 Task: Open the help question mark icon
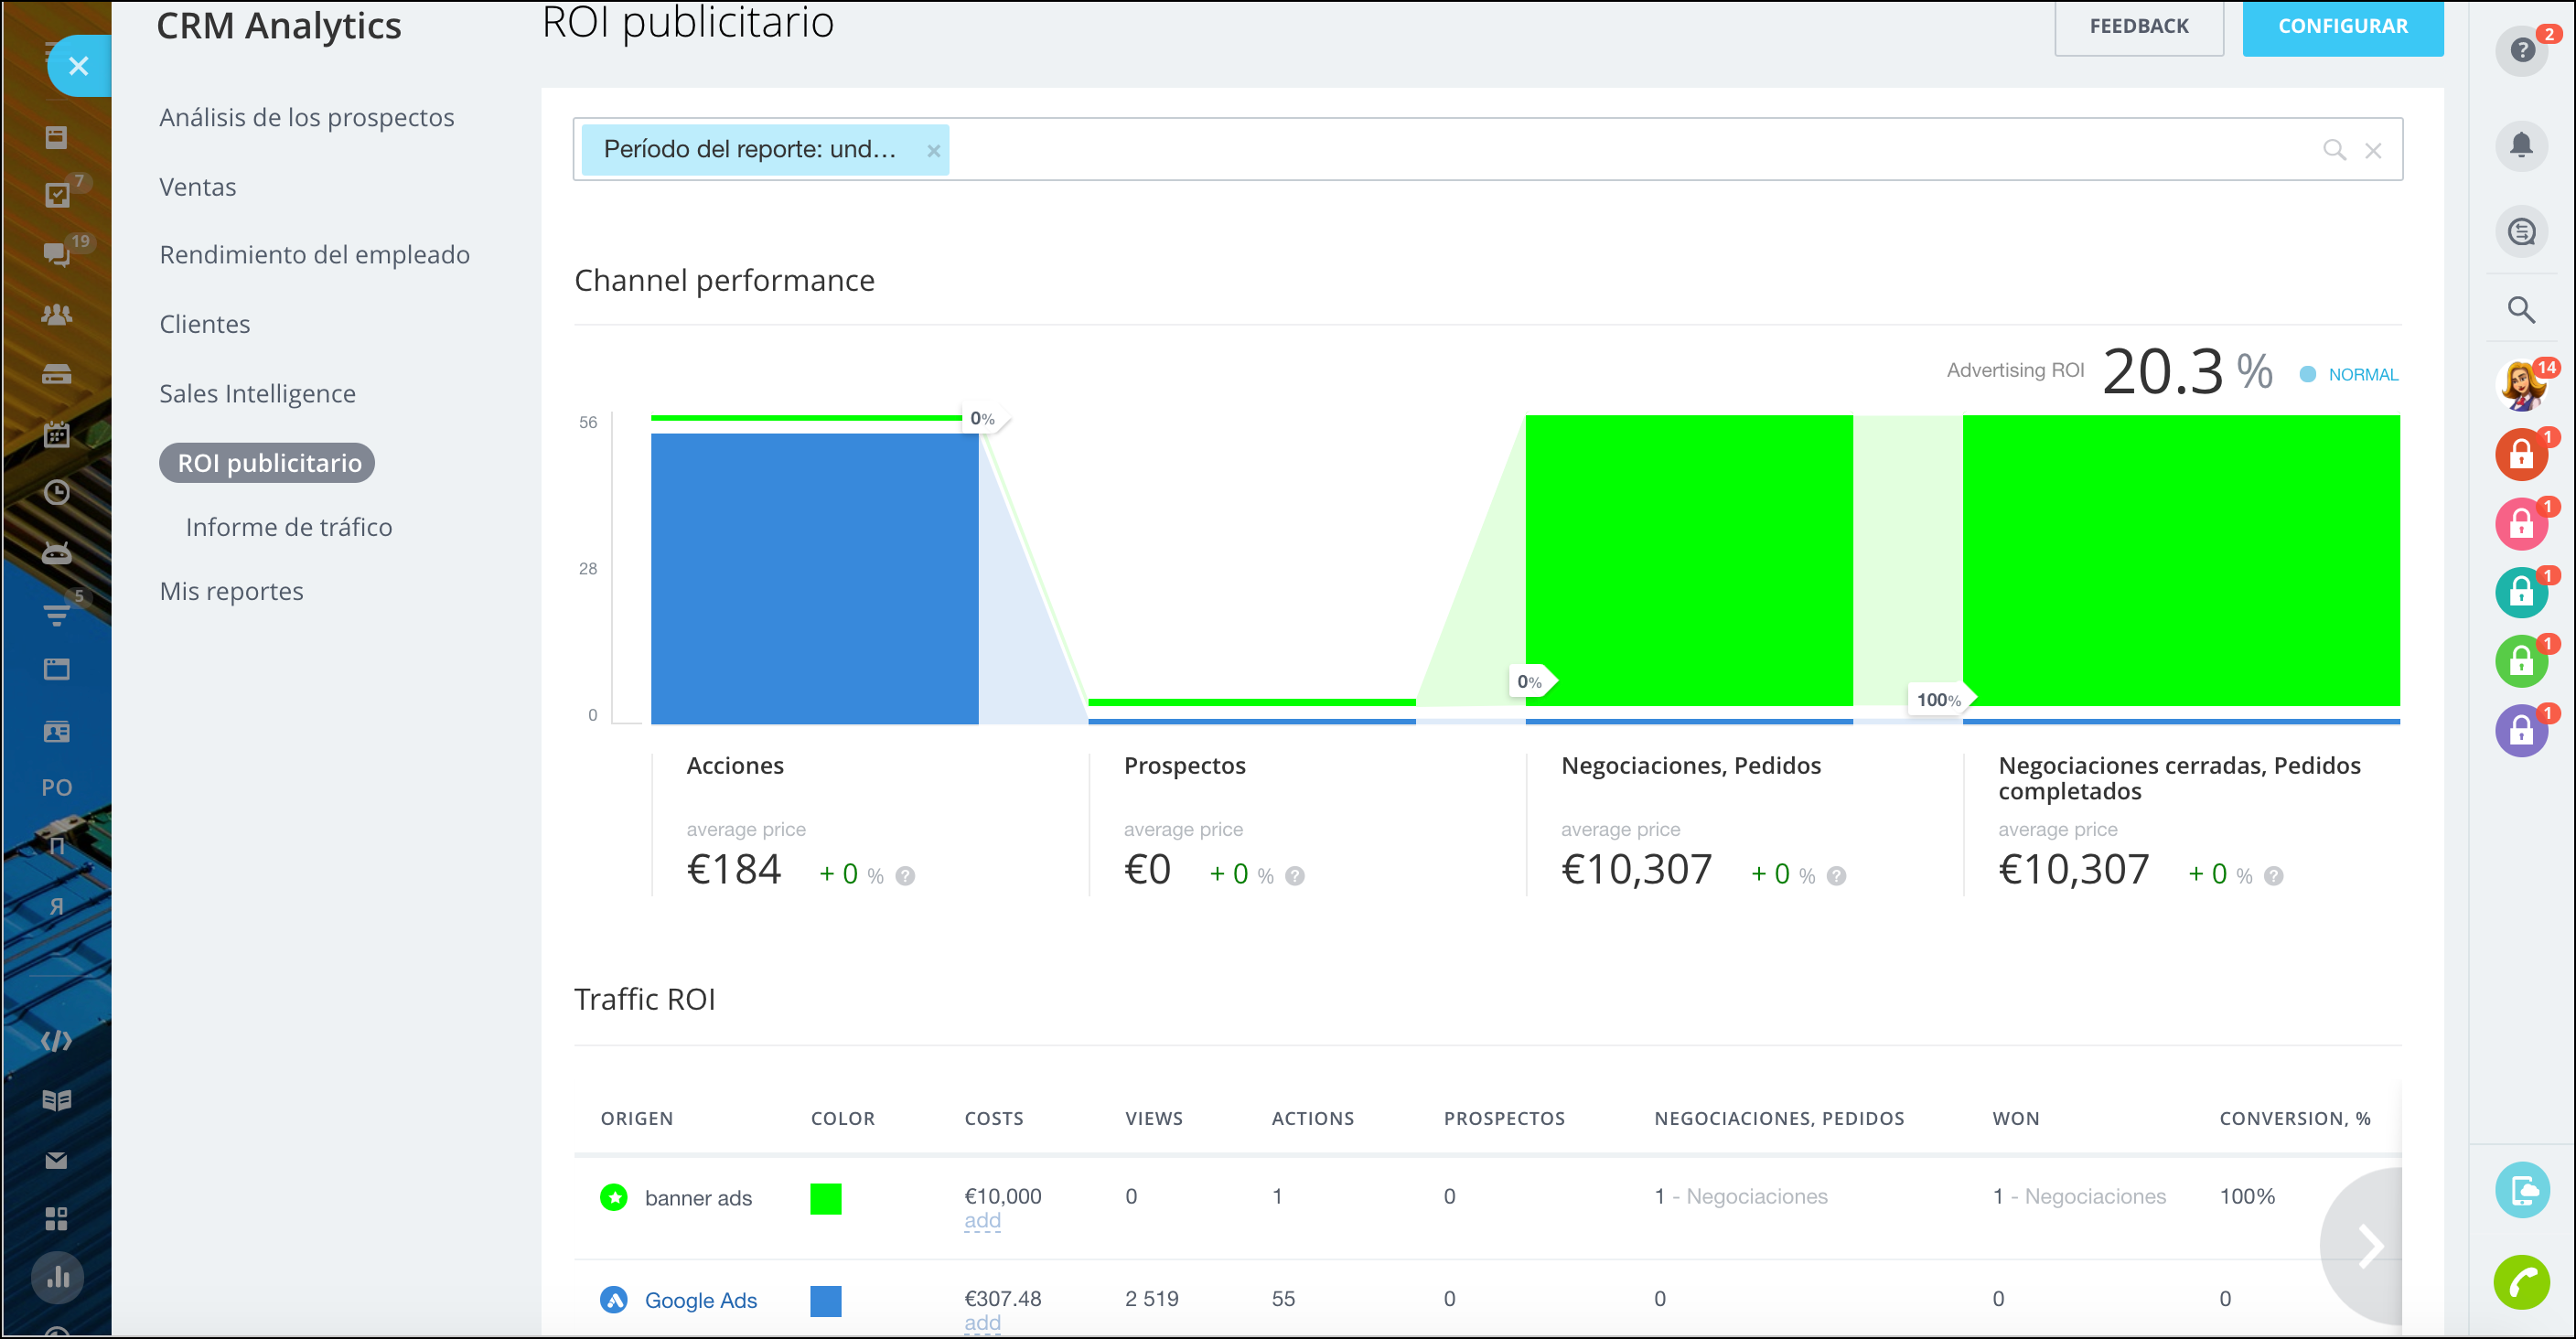pos(2521,50)
